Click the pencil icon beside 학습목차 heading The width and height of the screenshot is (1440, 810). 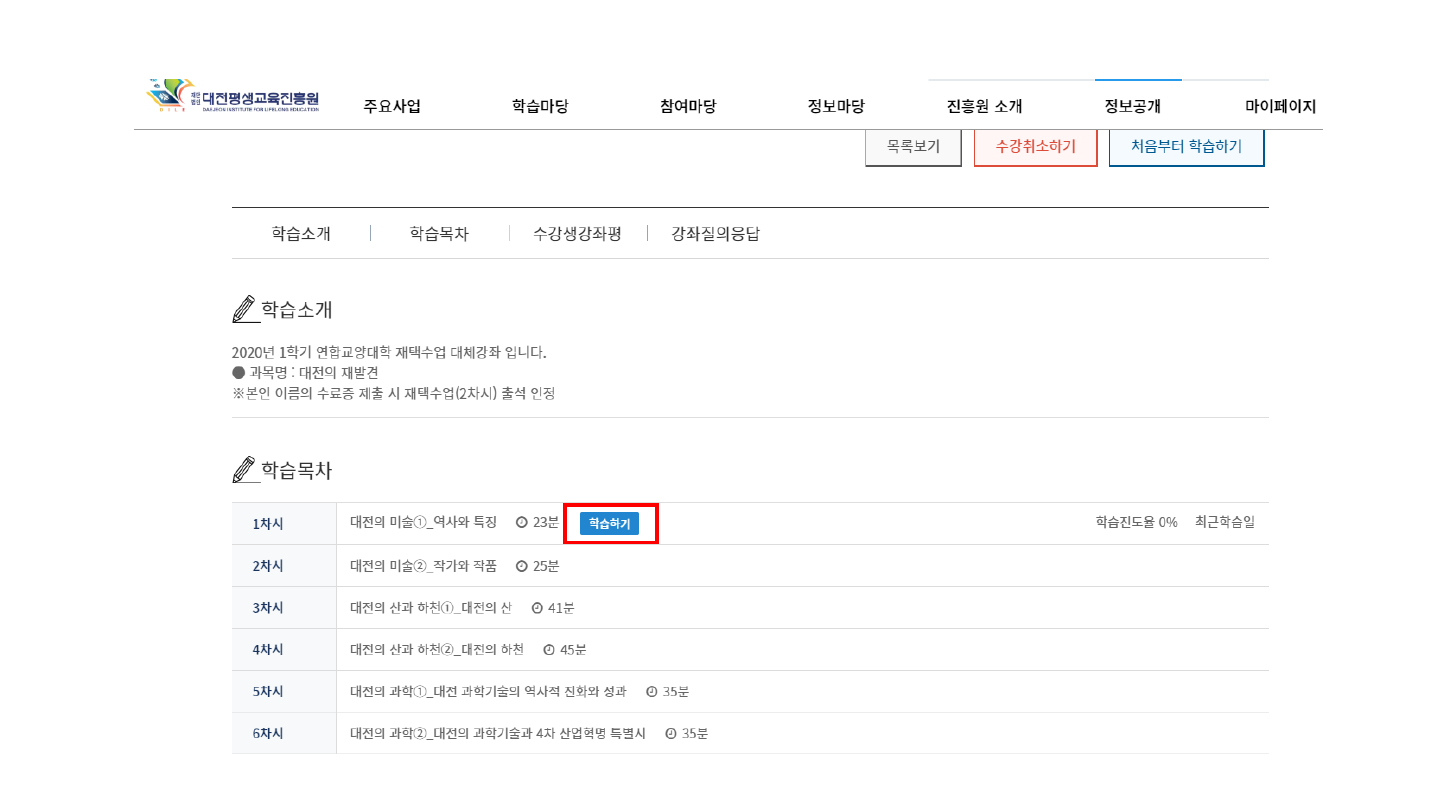(244, 470)
